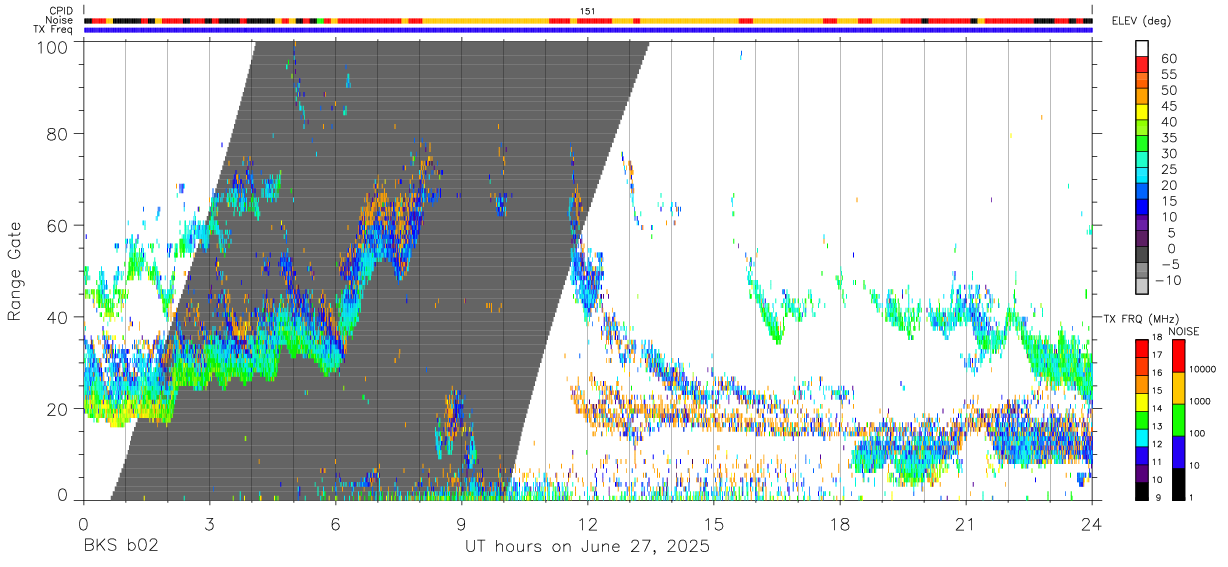Click the TX Freq row label
1228x567 pixels.
pos(54,30)
